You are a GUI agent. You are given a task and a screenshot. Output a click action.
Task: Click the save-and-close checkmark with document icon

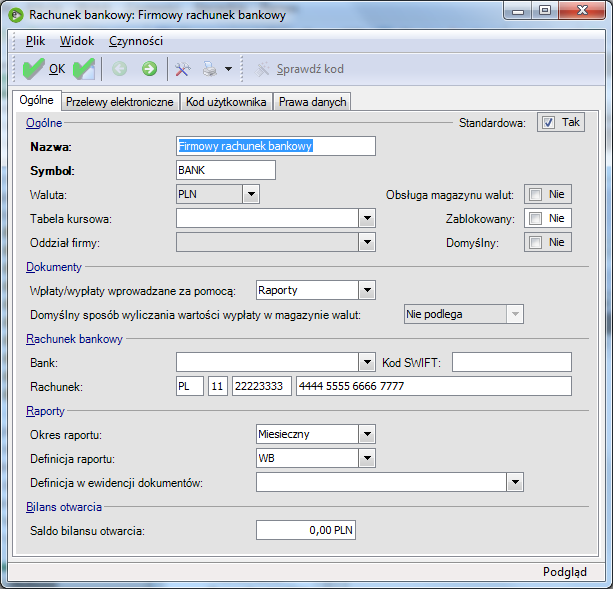pos(84,69)
